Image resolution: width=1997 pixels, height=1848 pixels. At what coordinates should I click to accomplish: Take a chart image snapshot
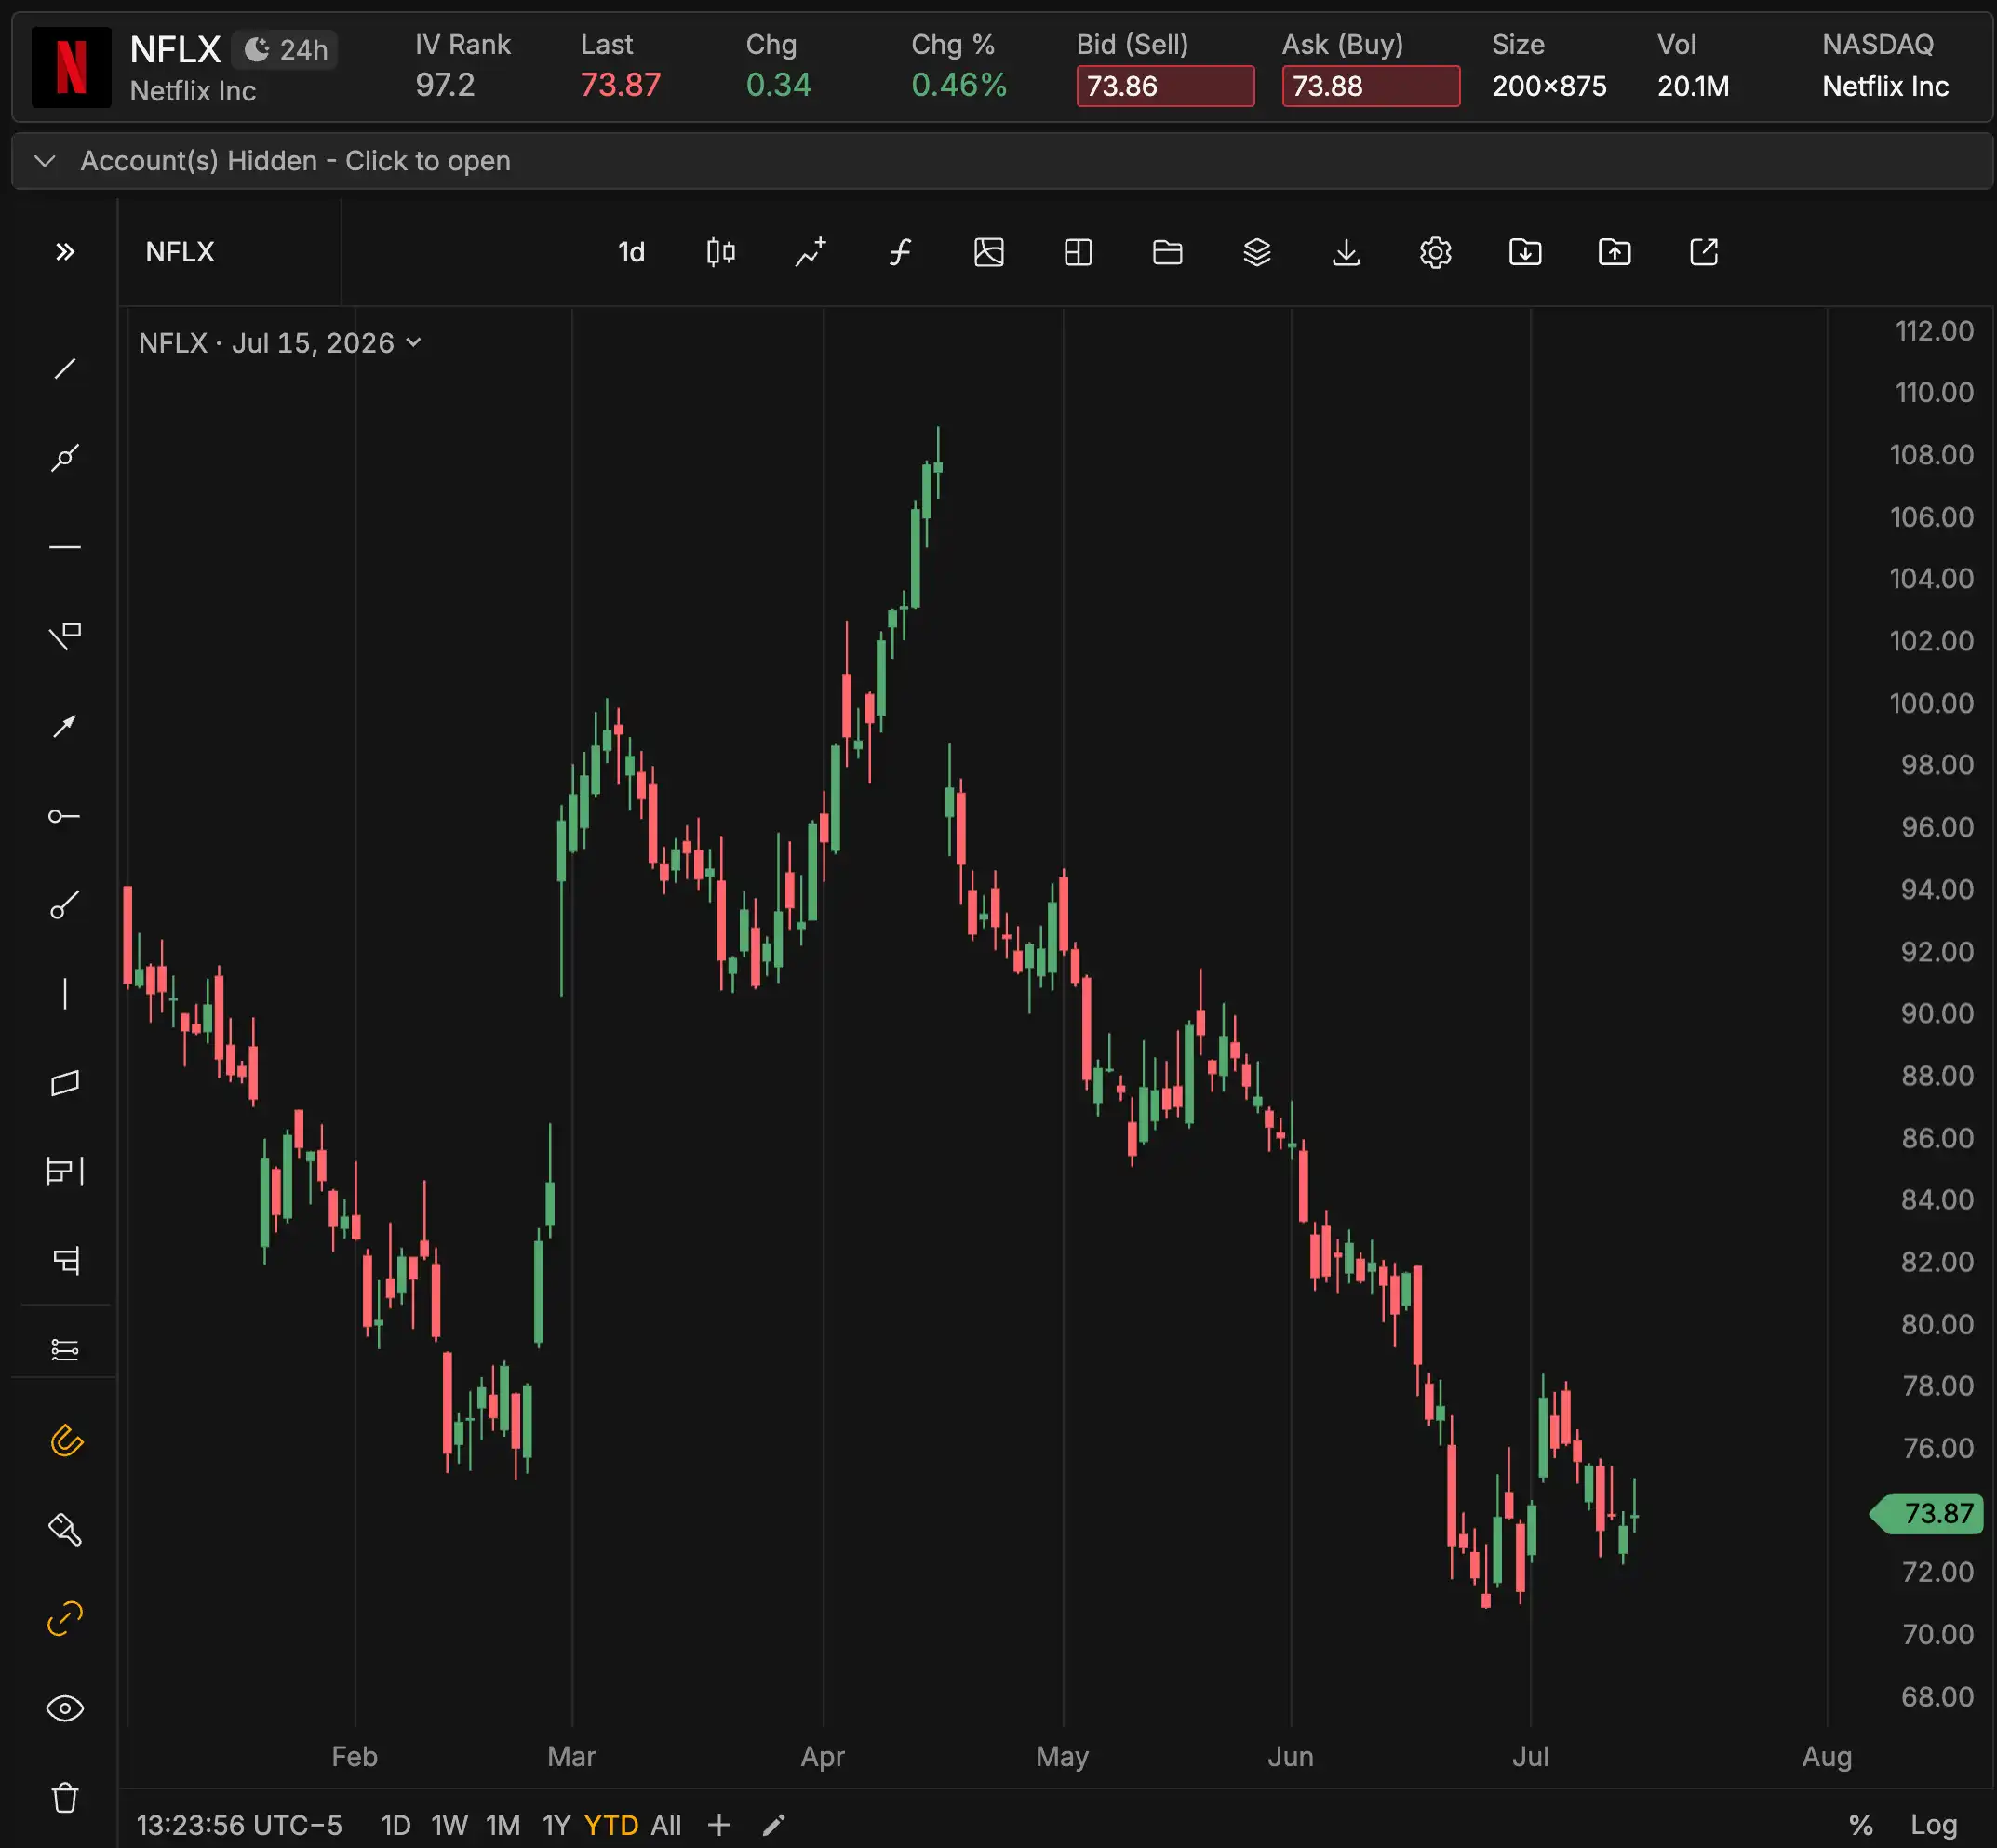989,252
